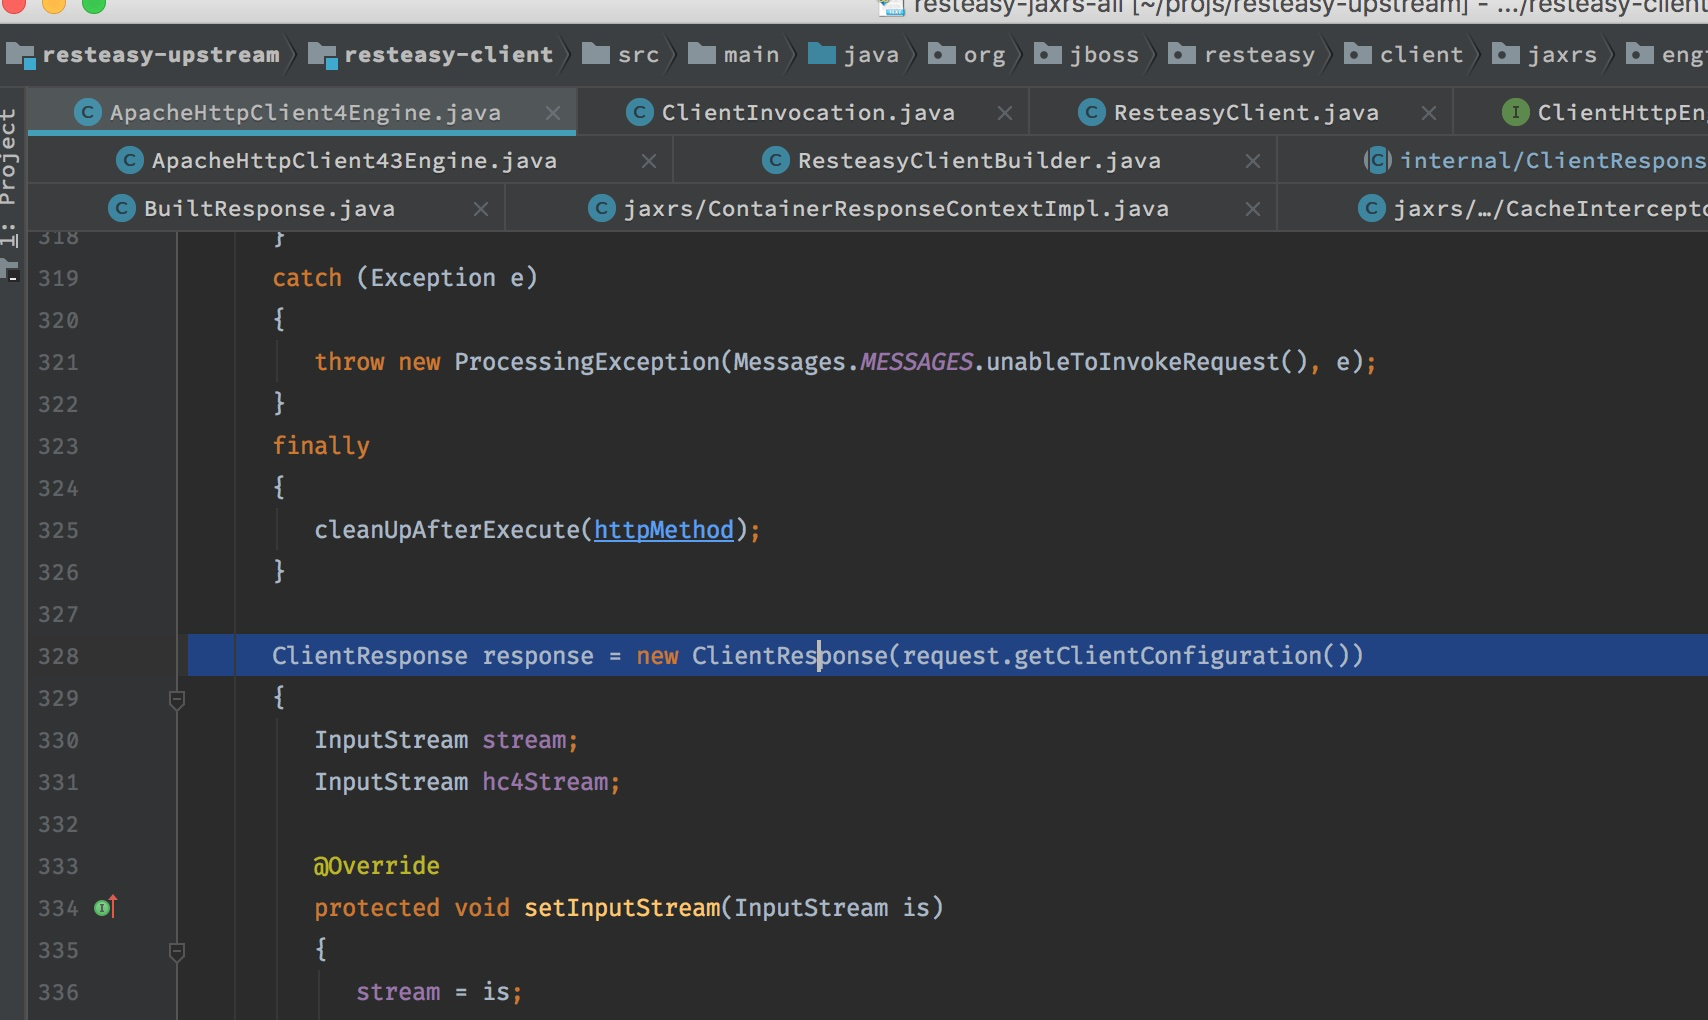The height and width of the screenshot is (1020, 1708).
Task: Click blue source-root icon of java breadcrumb
Action: [x=822, y=53]
